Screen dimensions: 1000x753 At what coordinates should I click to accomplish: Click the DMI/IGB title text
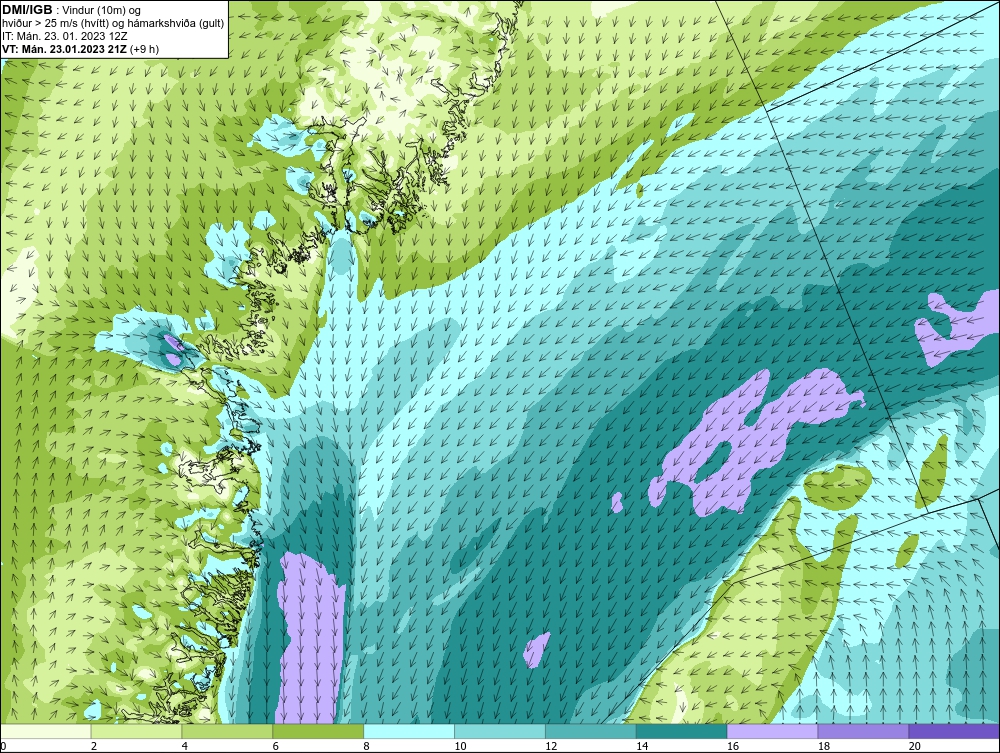tap(27, 10)
